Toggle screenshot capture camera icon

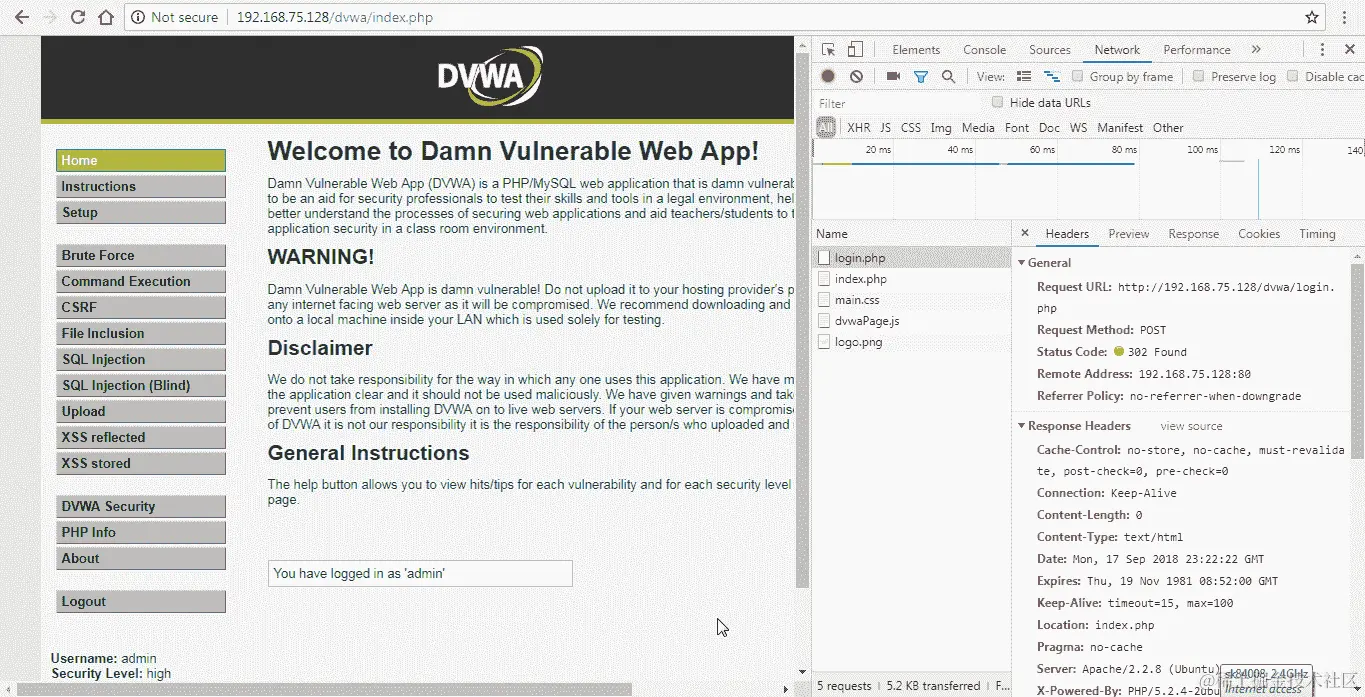click(x=893, y=76)
